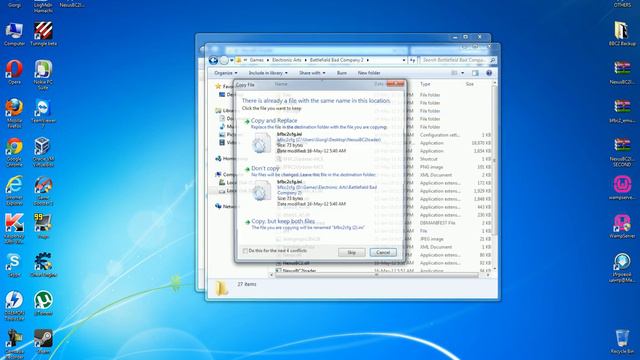Open the Nokia PC Suite shortcut
Image resolution: width=640 pixels, height=360 pixels.
(43, 75)
